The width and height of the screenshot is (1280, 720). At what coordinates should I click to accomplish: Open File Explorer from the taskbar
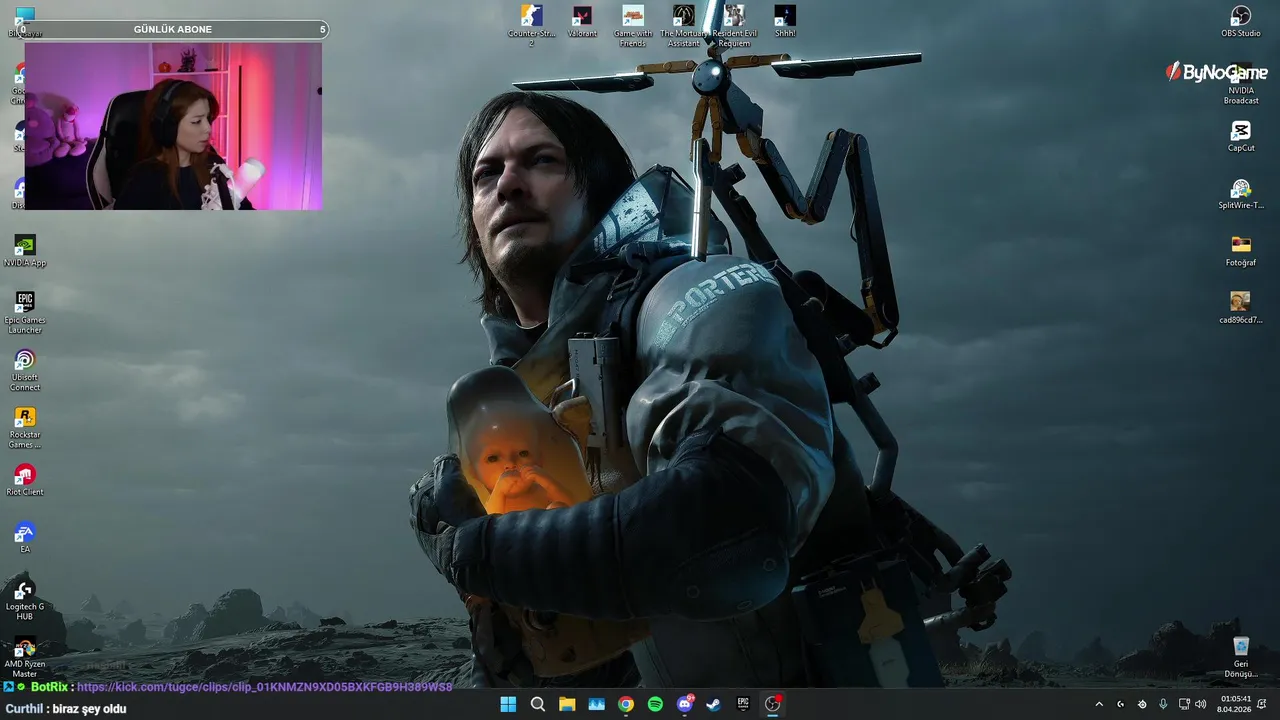coord(567,704)
